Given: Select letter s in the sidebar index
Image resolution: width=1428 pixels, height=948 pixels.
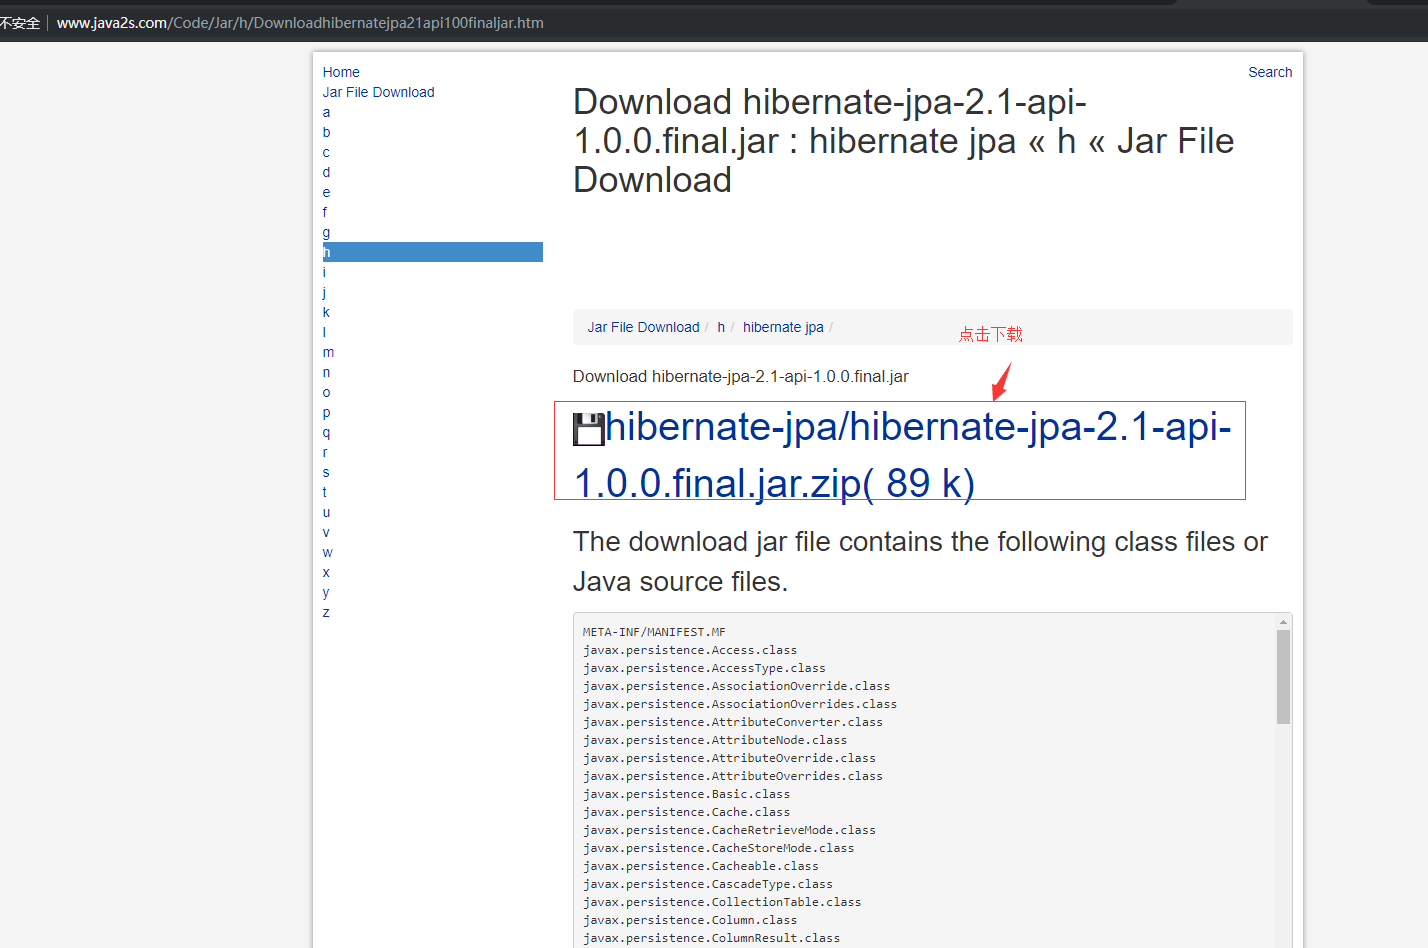Looking at the screenshot, I should point(325,471).
